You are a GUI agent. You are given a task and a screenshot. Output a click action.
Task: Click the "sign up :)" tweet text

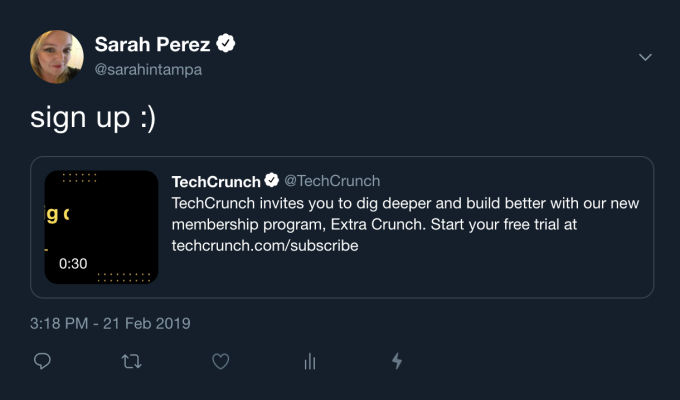93,118
